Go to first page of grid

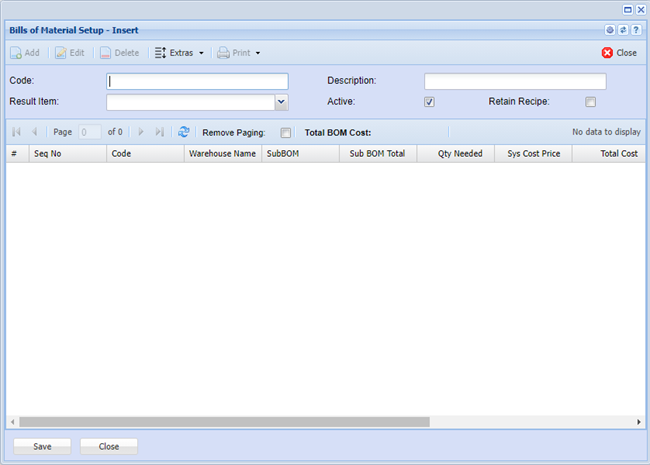pos(16,132)
